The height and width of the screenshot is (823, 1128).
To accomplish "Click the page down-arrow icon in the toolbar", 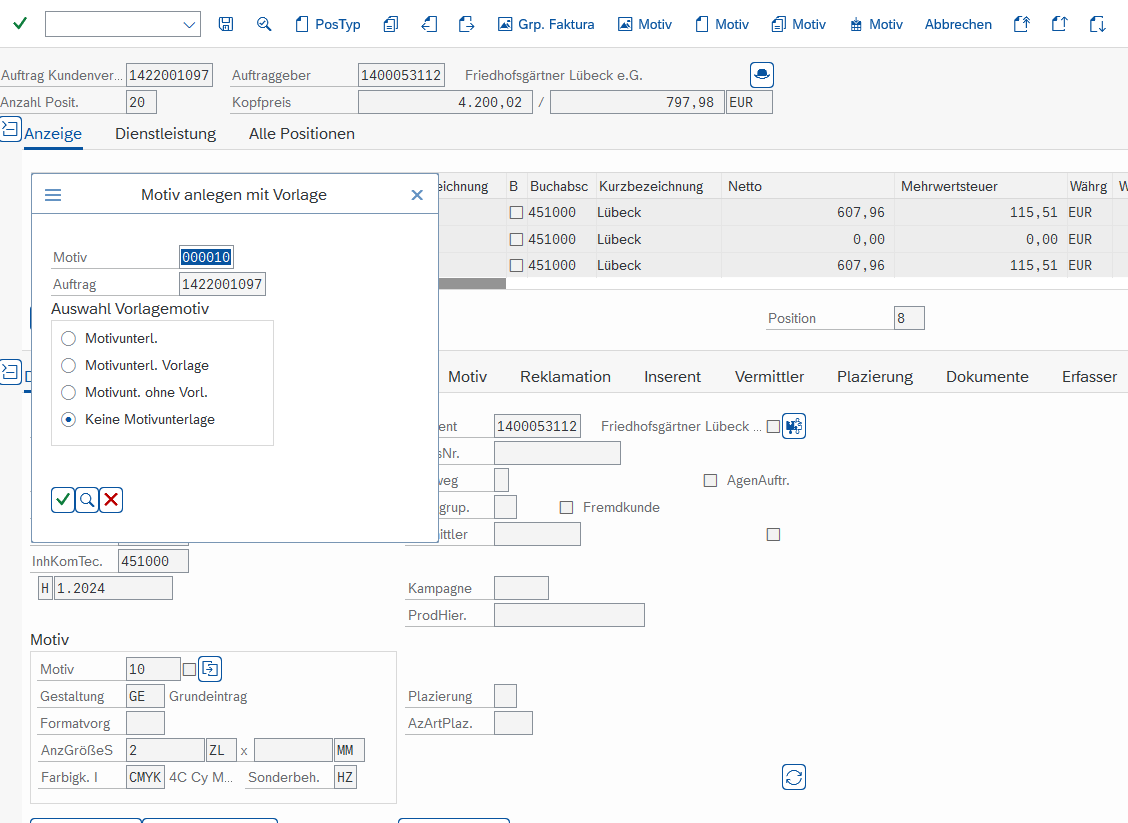I will coord(1097,24).
